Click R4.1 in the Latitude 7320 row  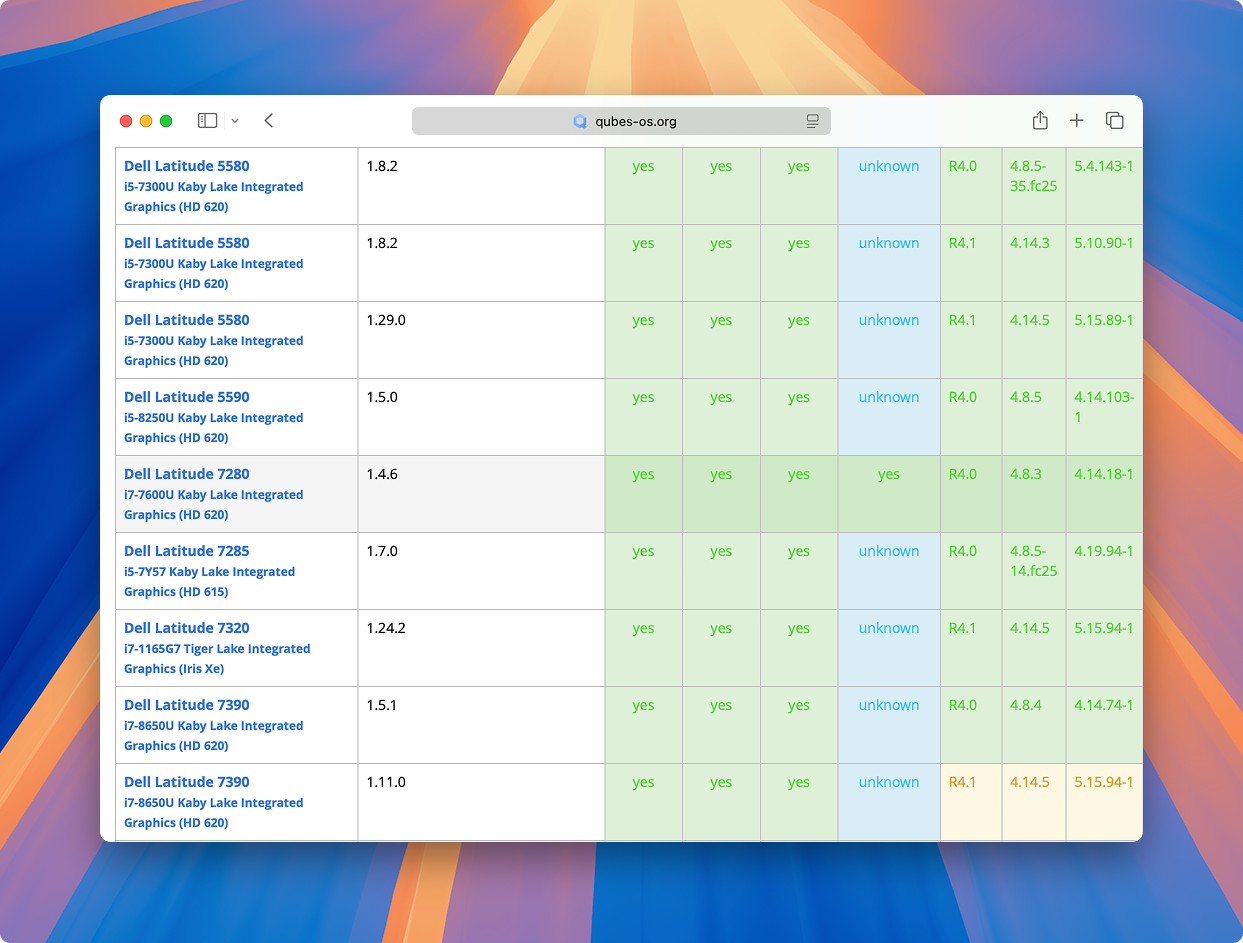click(963, 628)
